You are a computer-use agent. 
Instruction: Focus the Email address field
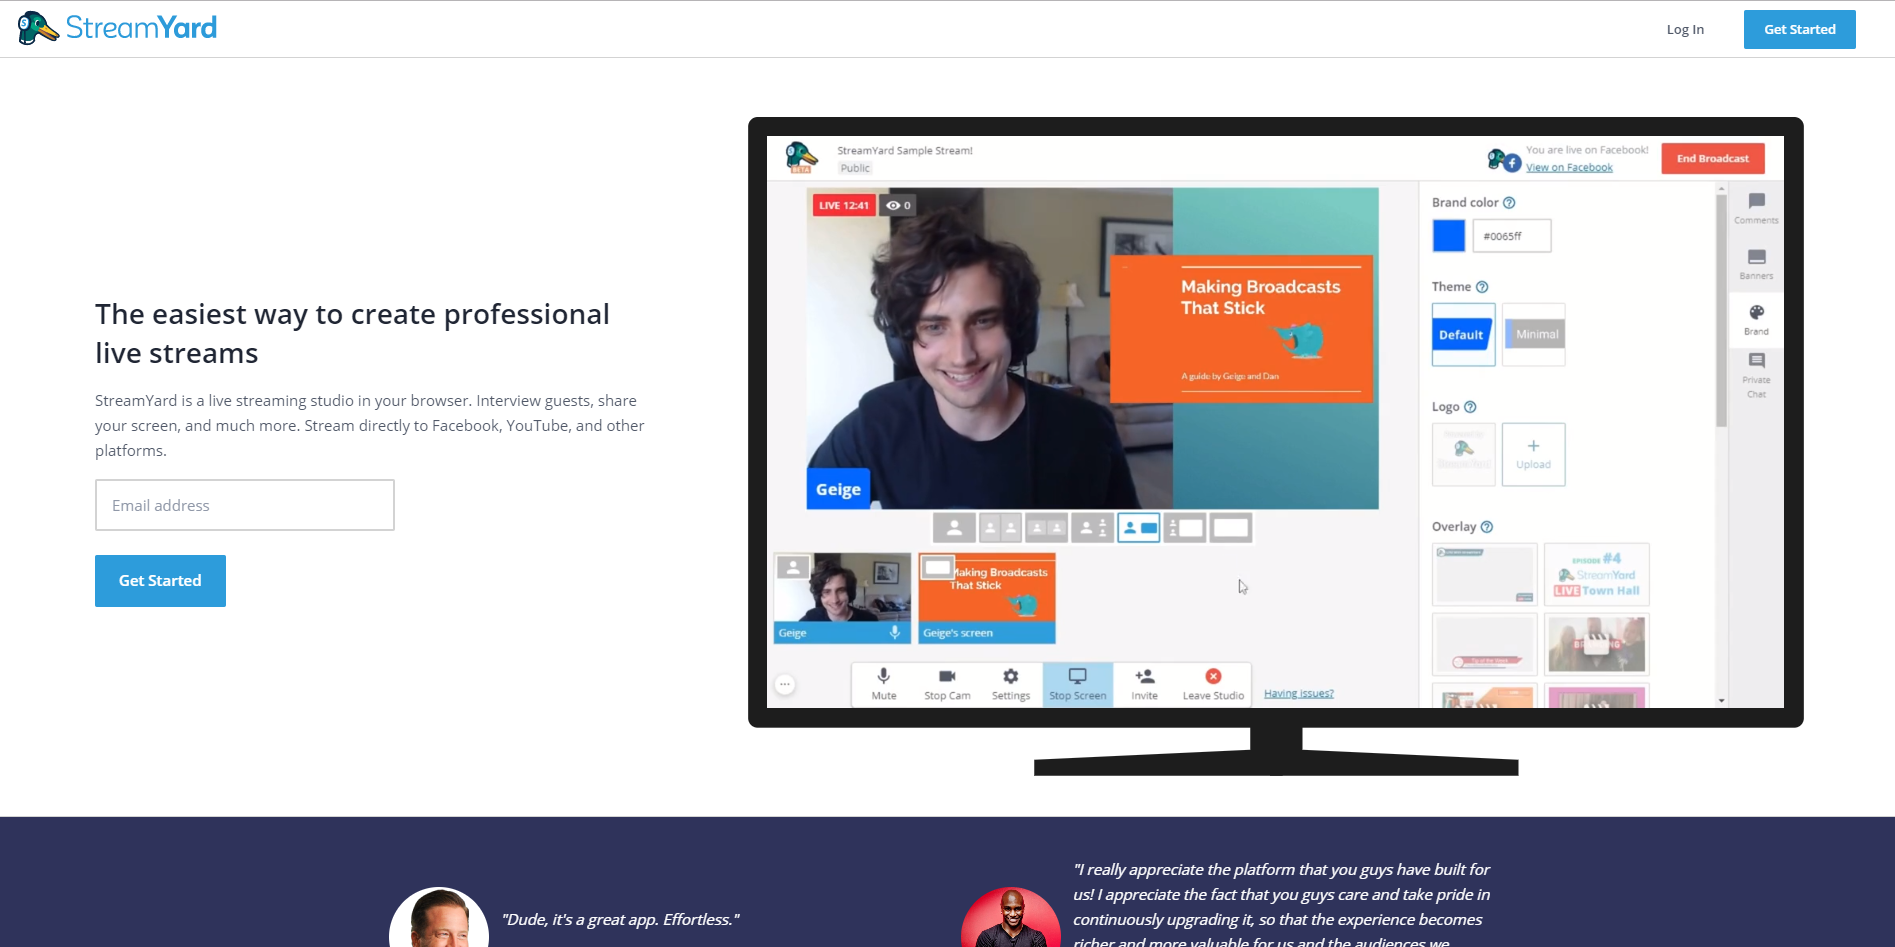coord(245,505)
